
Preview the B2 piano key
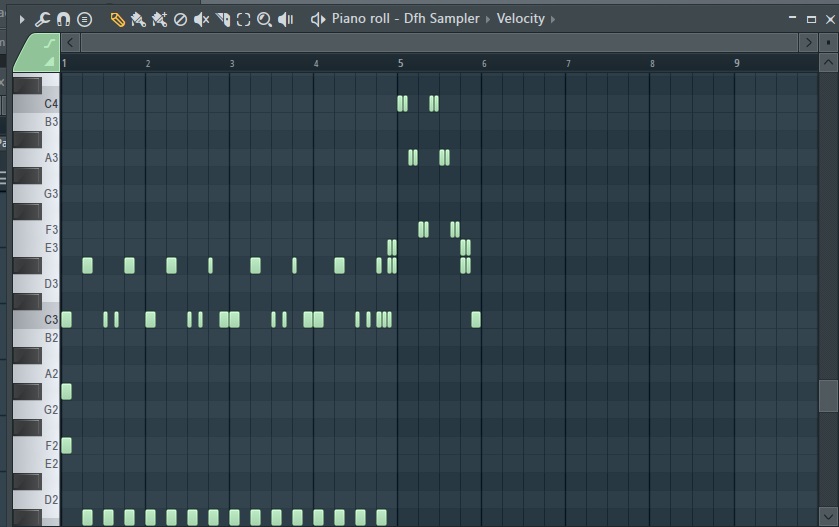click(x=36, y=338)
